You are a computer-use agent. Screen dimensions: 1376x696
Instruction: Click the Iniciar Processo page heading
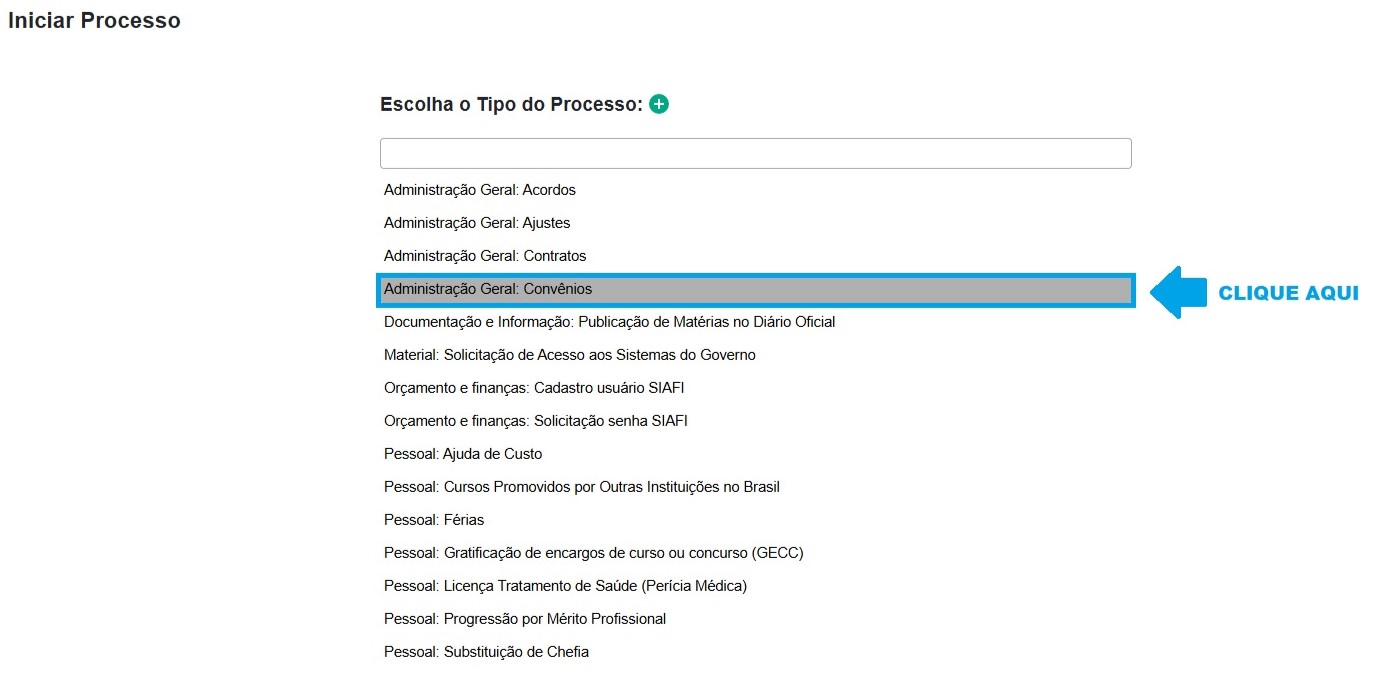[94, 21]
